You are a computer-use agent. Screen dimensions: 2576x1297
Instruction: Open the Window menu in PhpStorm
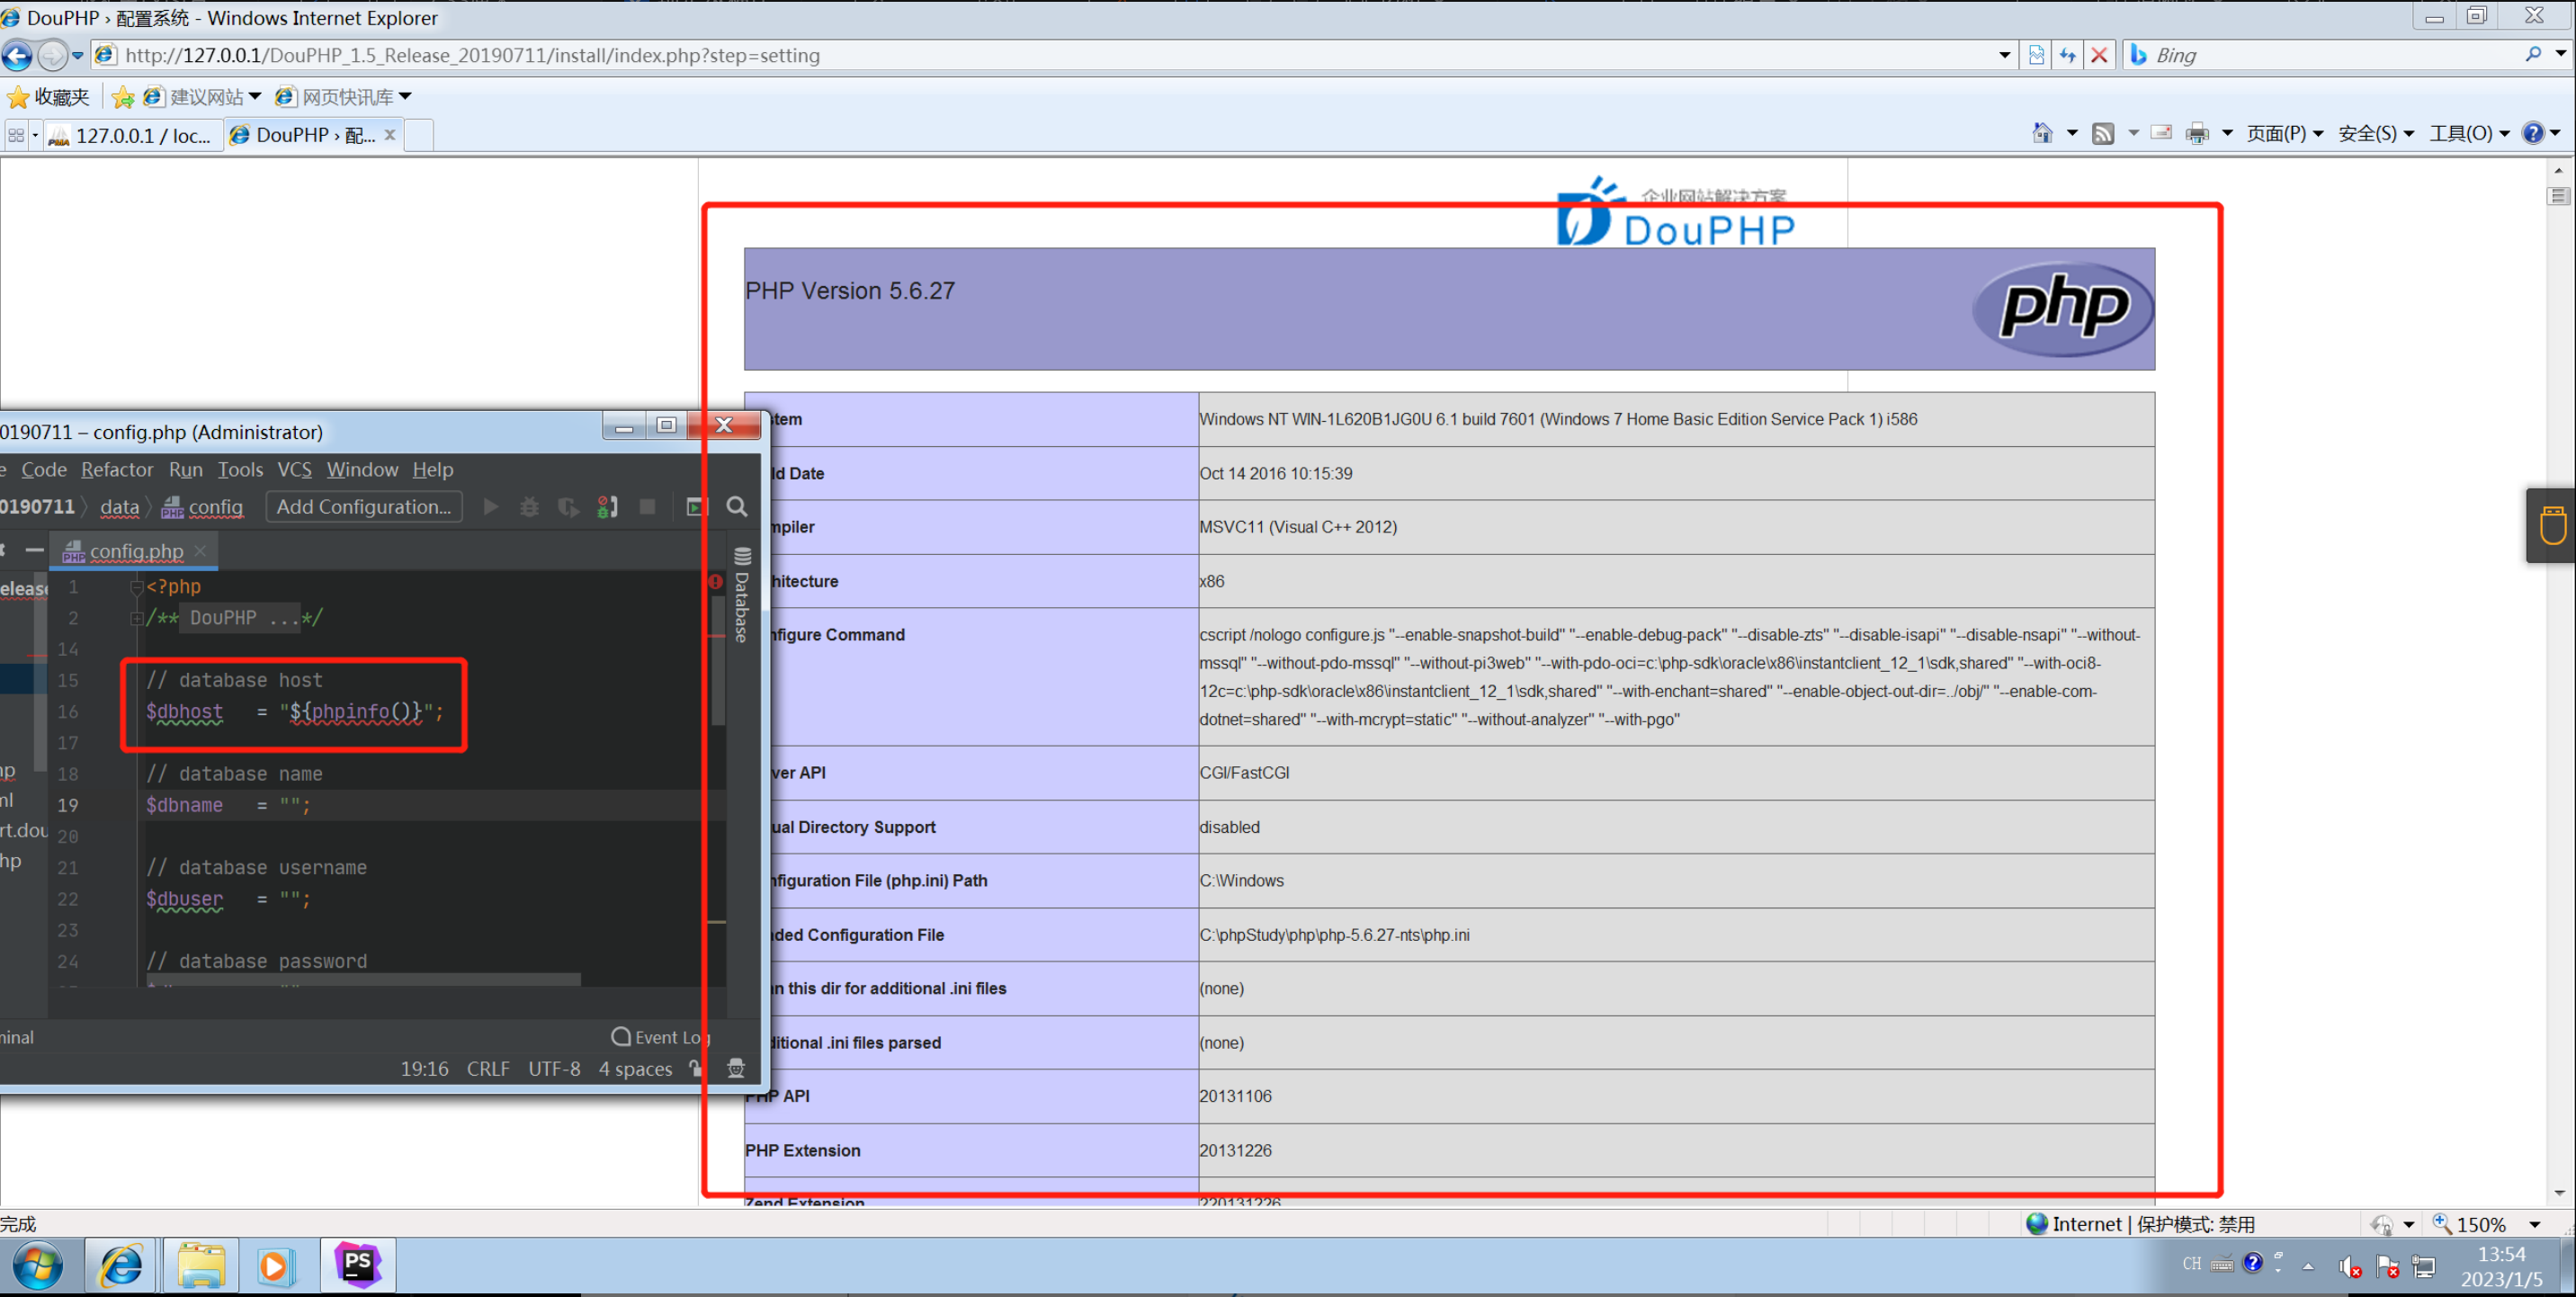point(362,469)
